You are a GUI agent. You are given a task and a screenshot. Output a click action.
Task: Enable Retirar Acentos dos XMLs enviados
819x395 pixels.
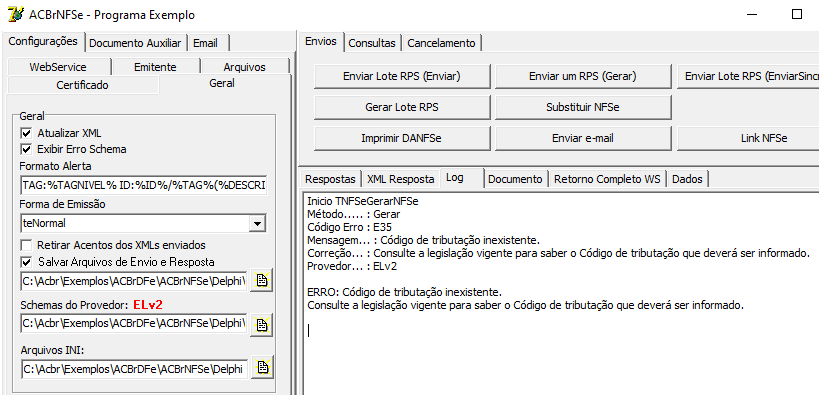[26, 245]
